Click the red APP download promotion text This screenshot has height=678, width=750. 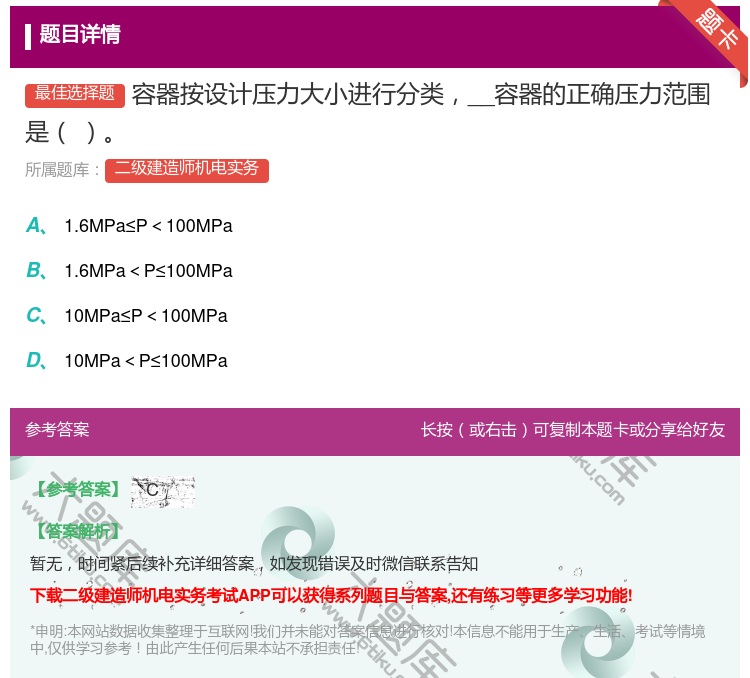331,596
